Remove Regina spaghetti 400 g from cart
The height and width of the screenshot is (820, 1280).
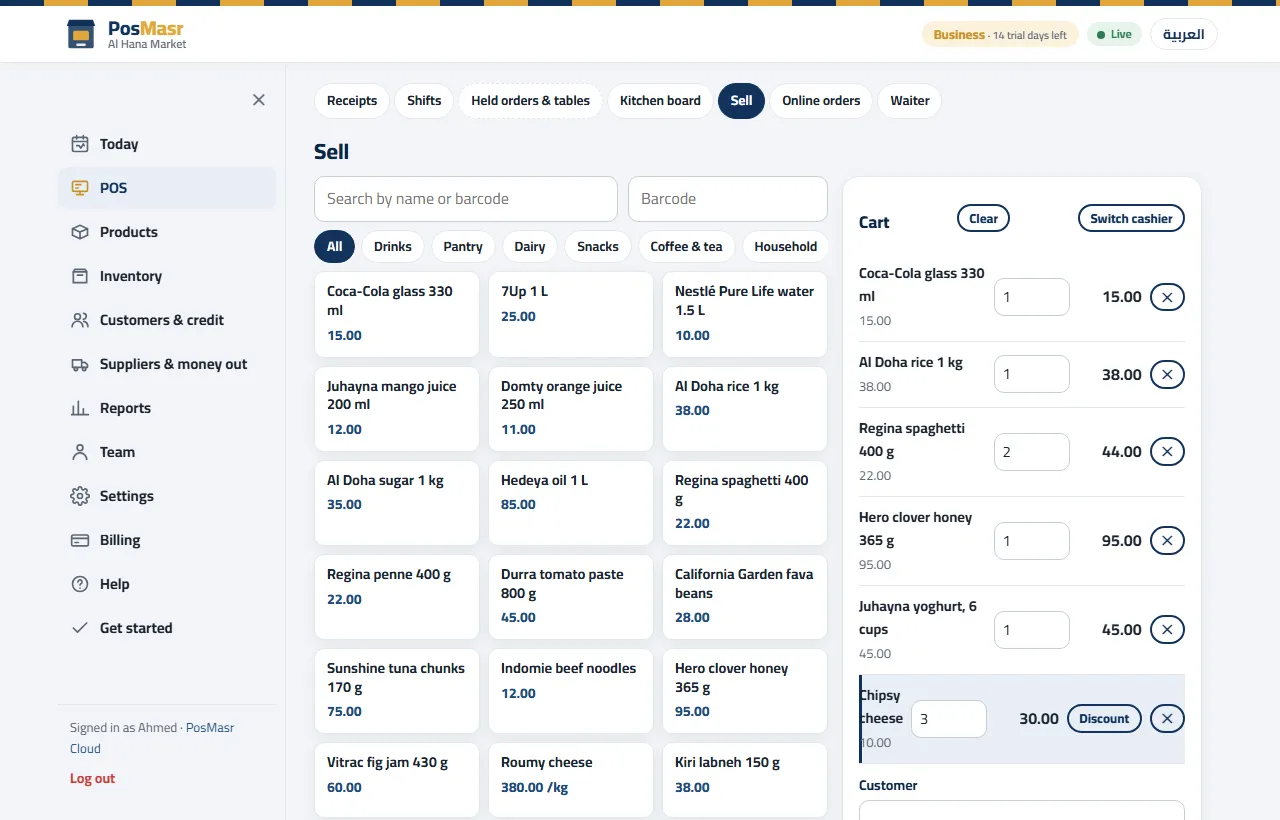point(1167,452)
